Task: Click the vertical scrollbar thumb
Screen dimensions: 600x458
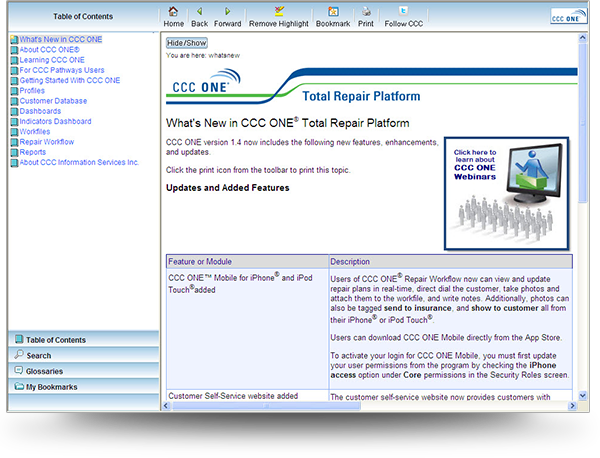Action: (x=582, y=123)
